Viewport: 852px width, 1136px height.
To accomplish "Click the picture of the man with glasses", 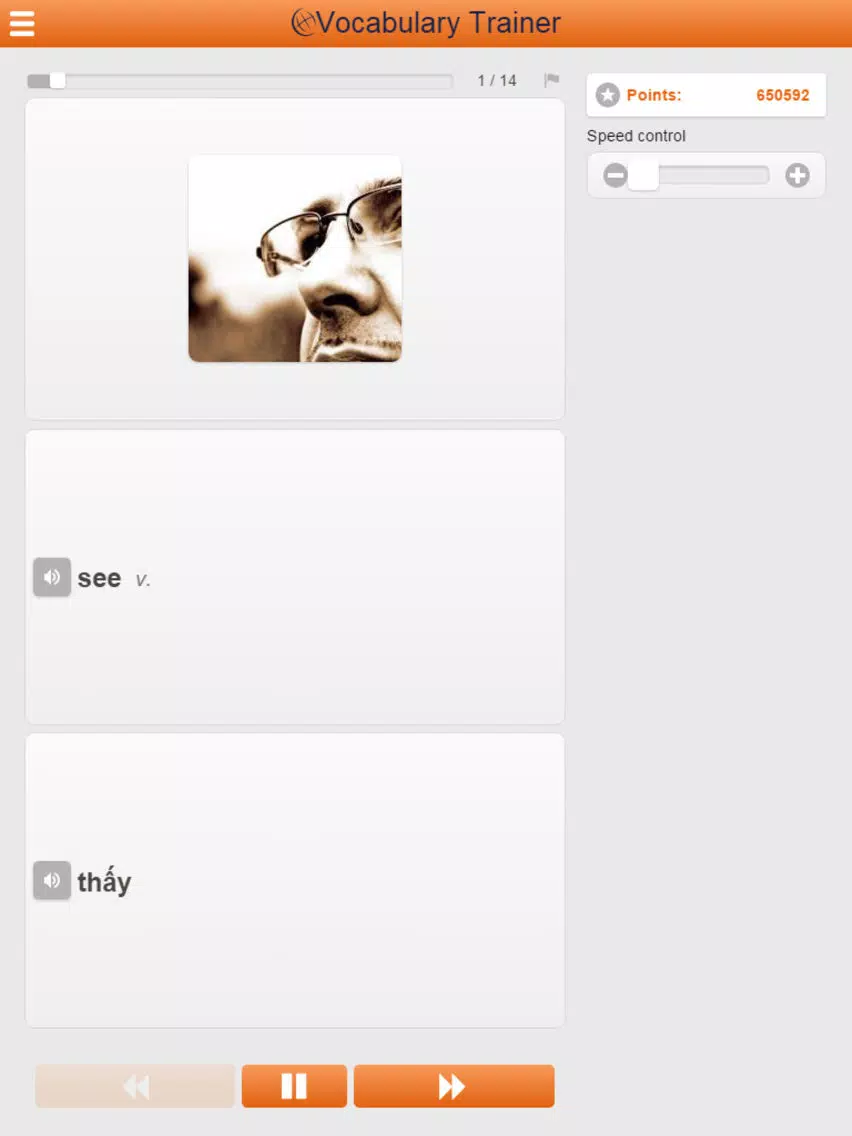I will (x=295, y=259).
